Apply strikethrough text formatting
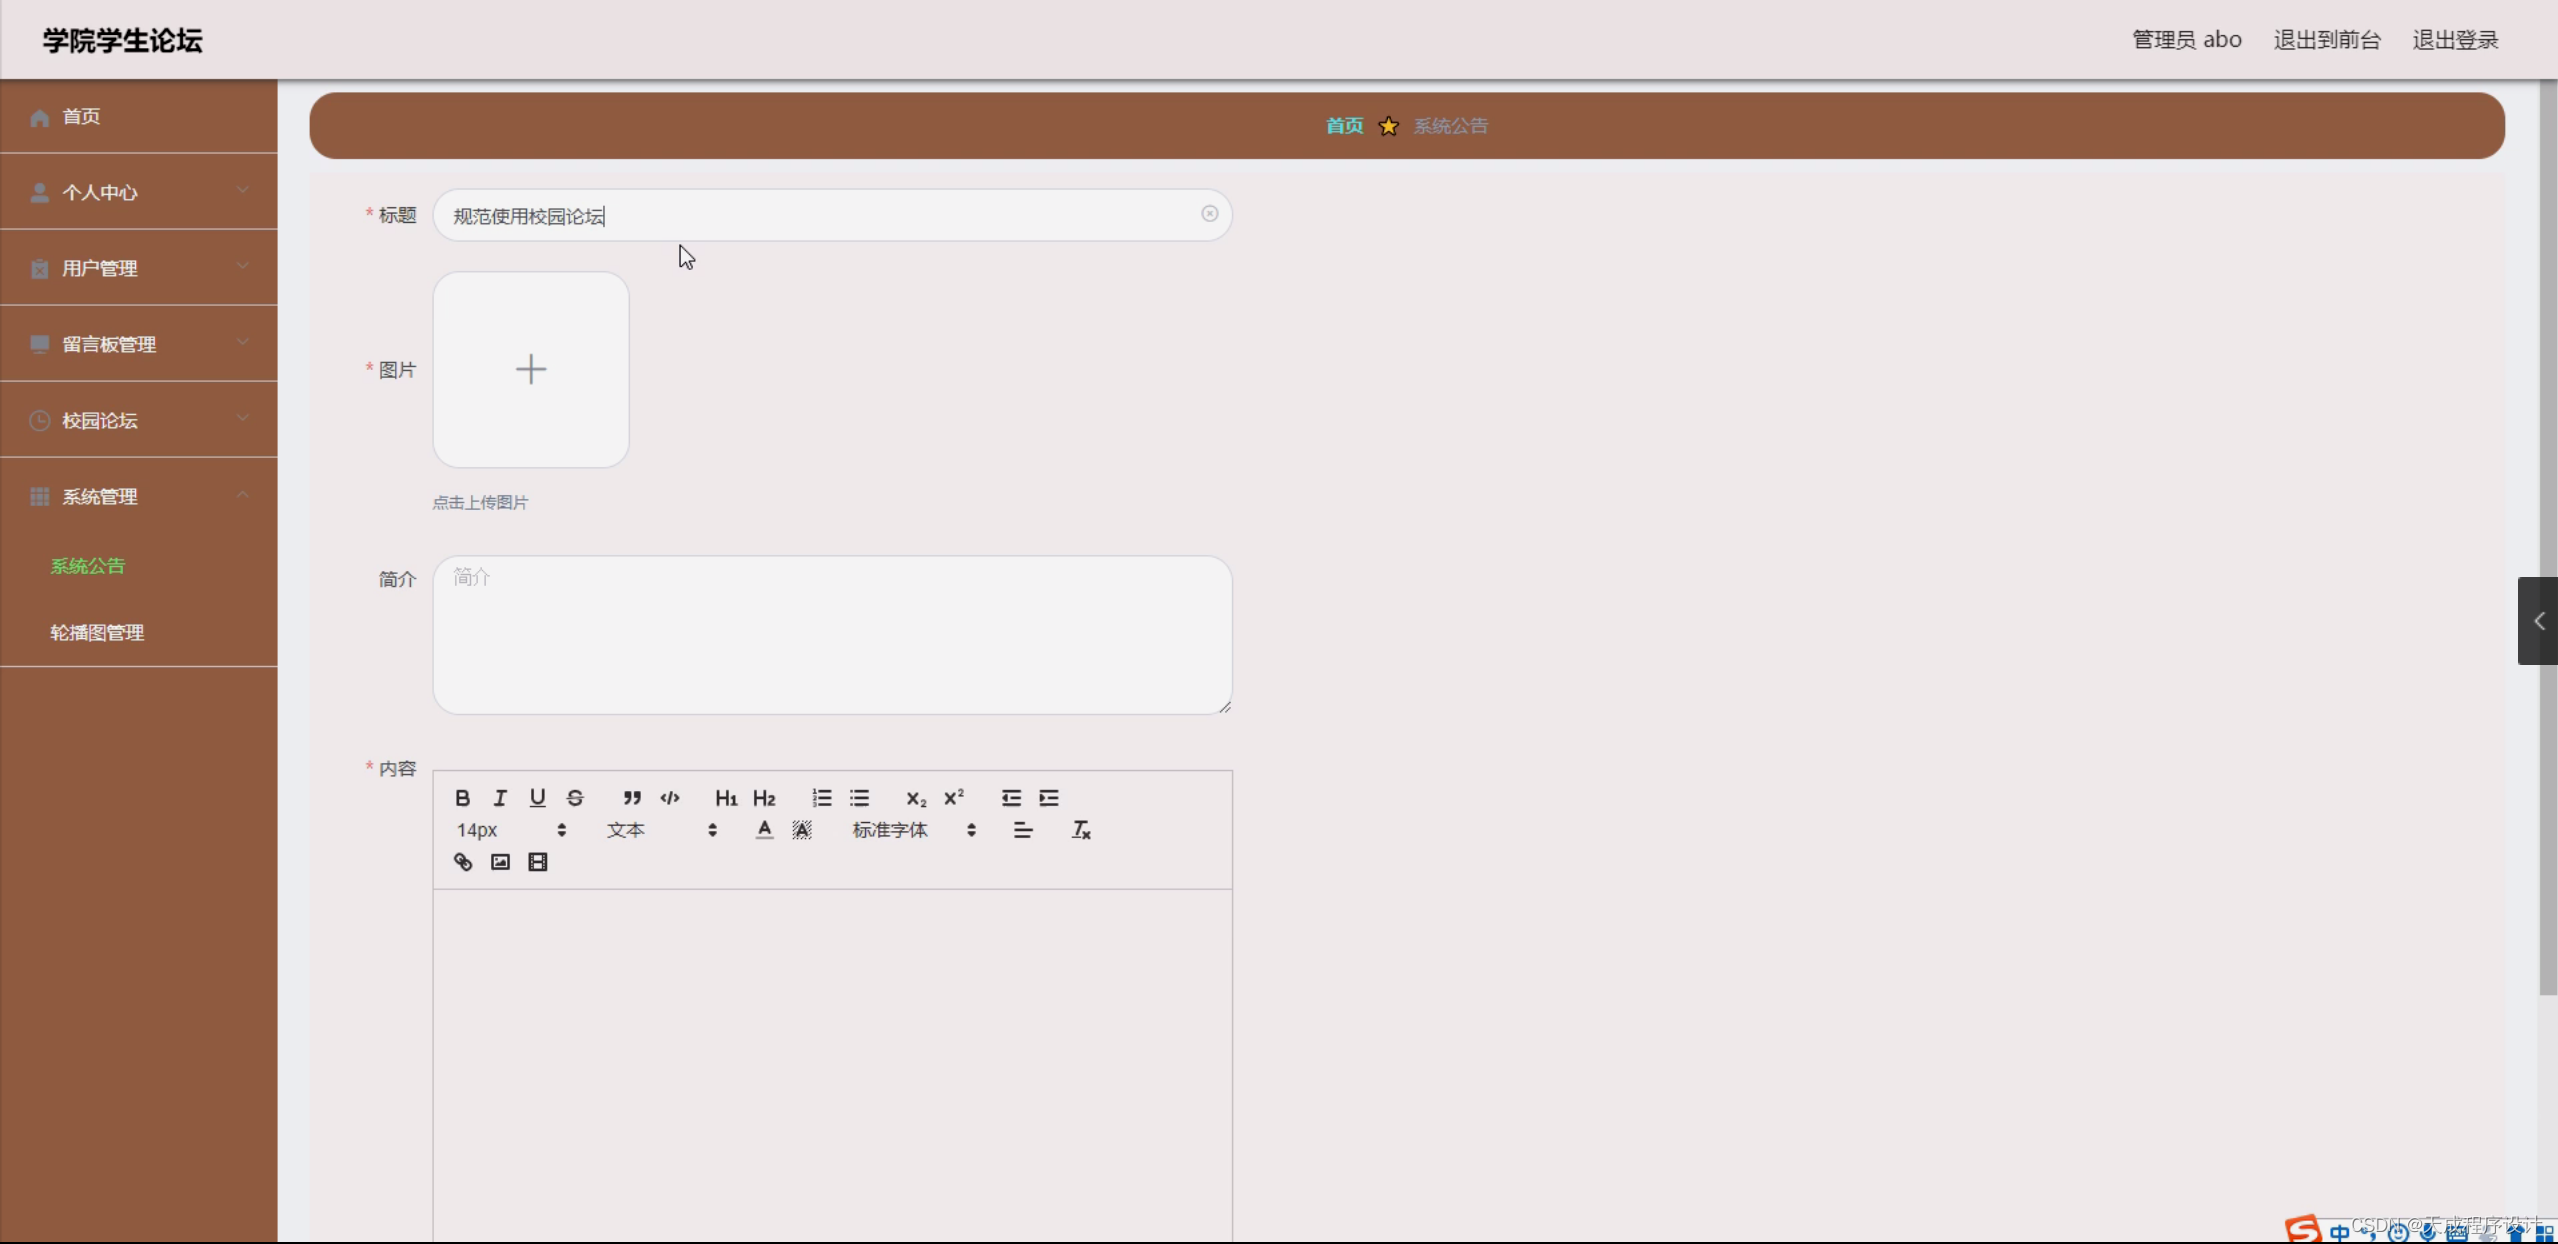Image resolution: width=2558 pixels, height=1244 pixels. pyautogui.click(x=575, y=798)
